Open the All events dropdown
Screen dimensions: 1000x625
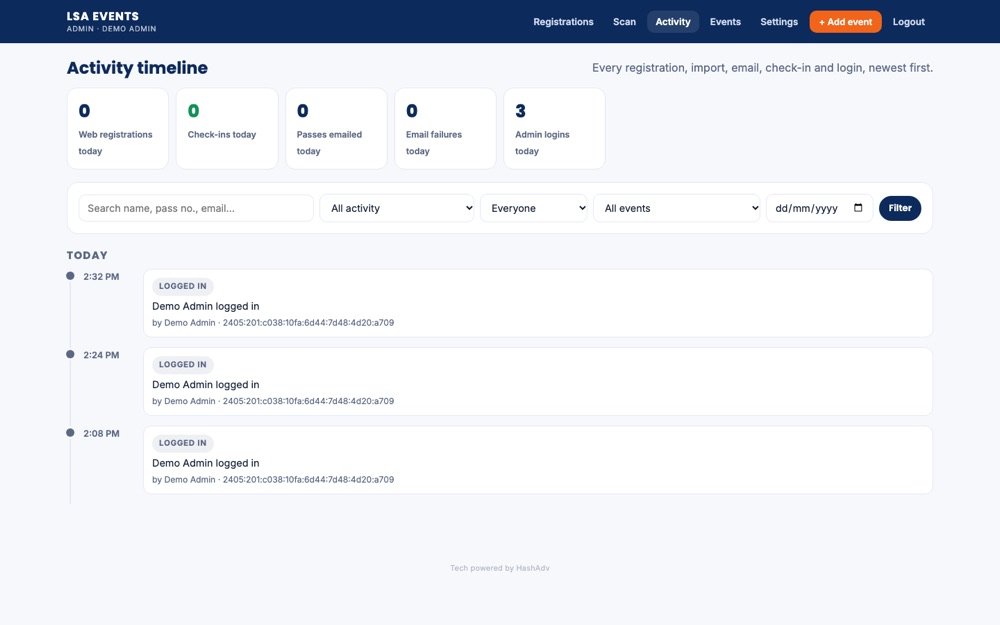677,208
